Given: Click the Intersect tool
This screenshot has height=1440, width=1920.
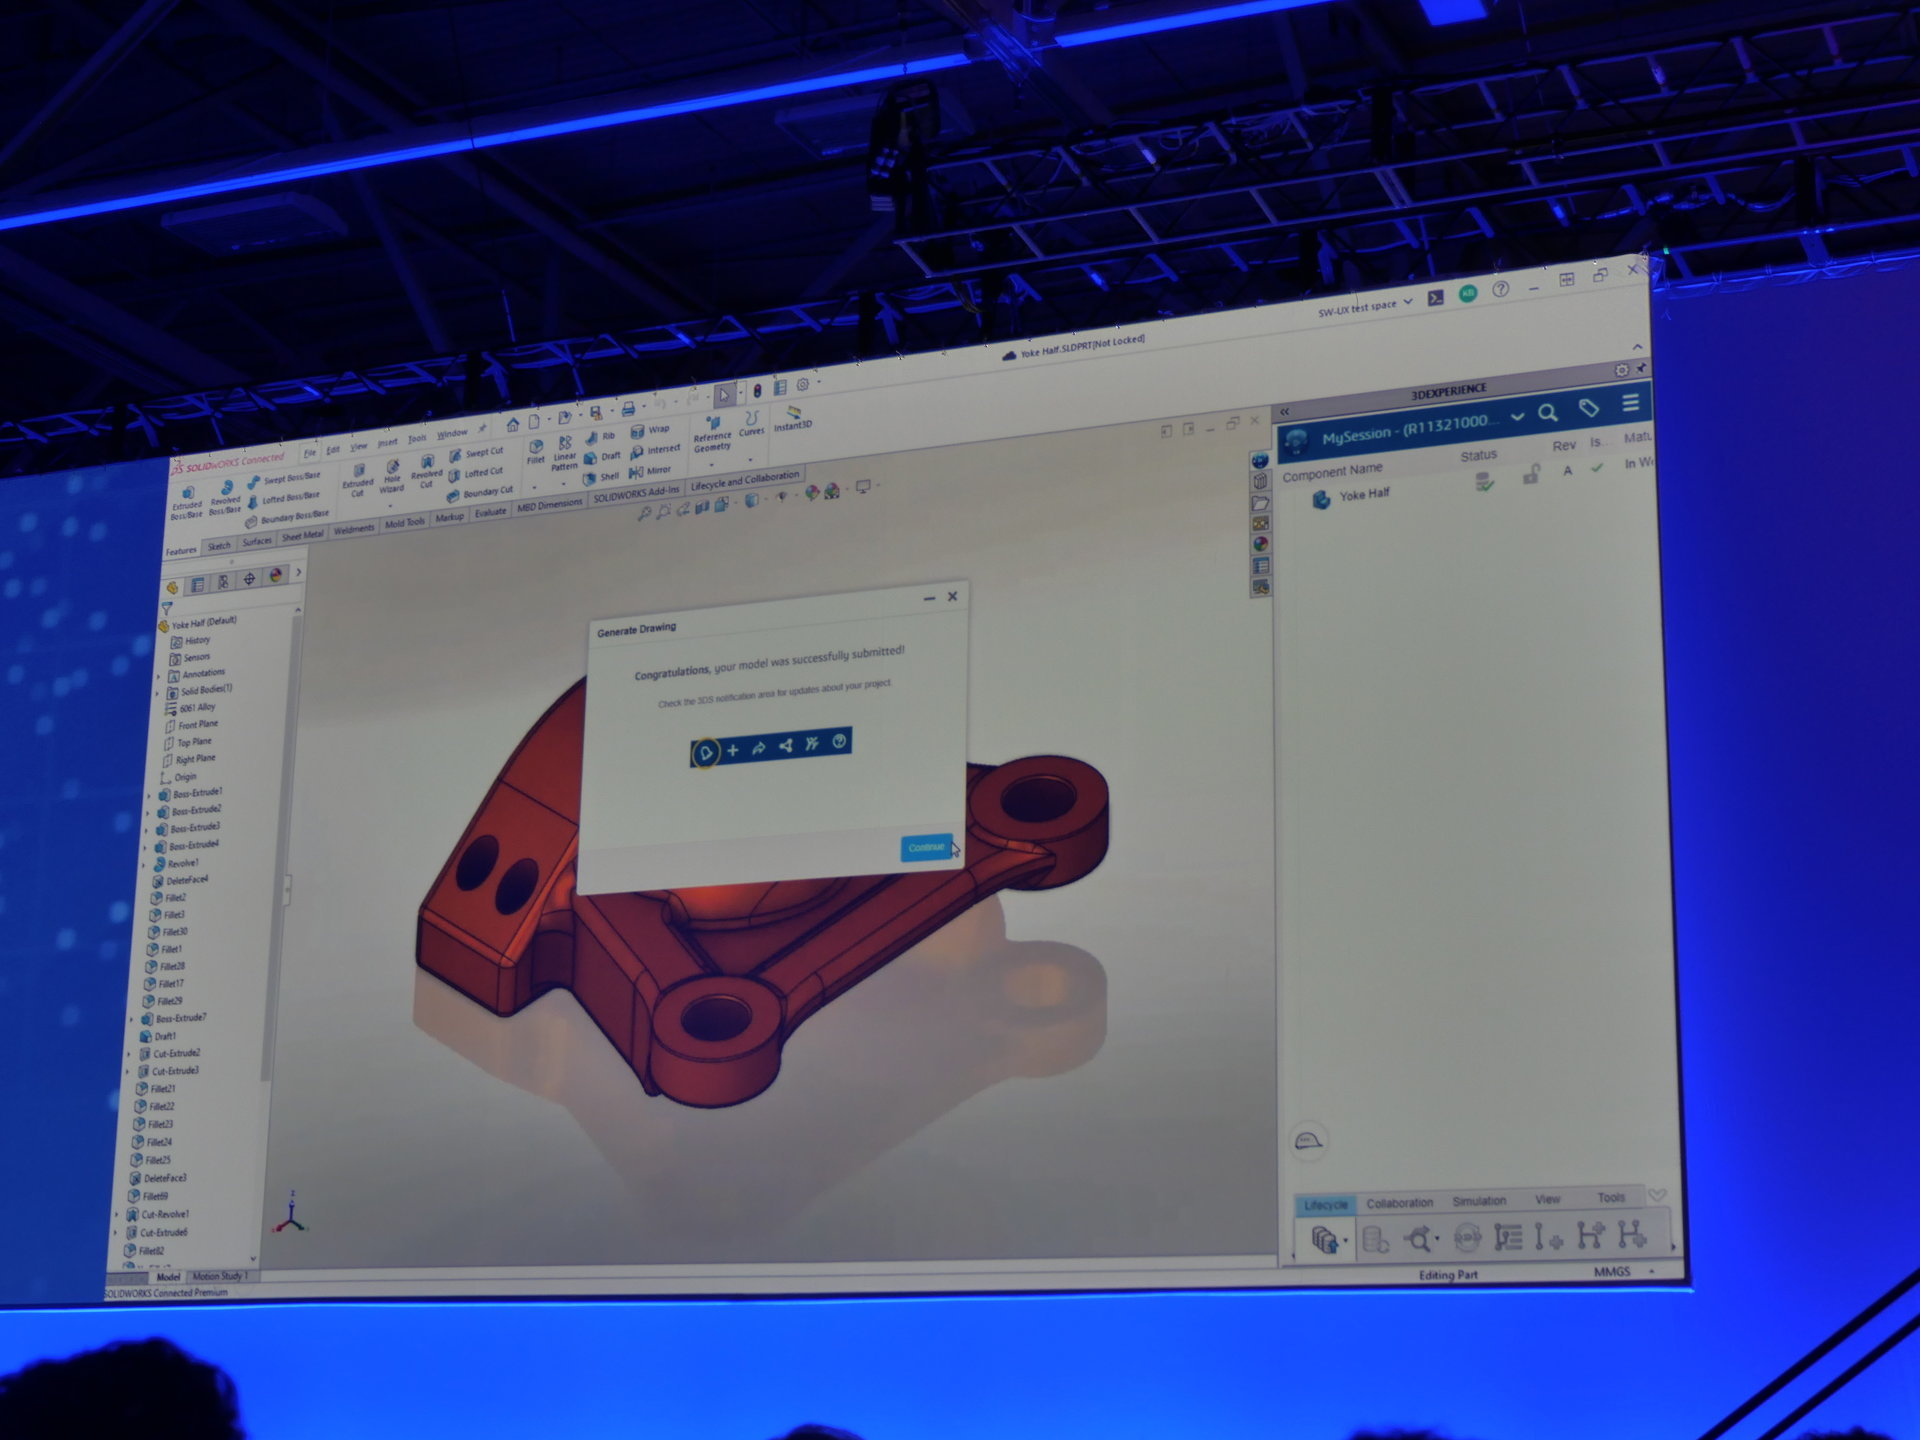Looking at the screenshot, I should [656, 451].
